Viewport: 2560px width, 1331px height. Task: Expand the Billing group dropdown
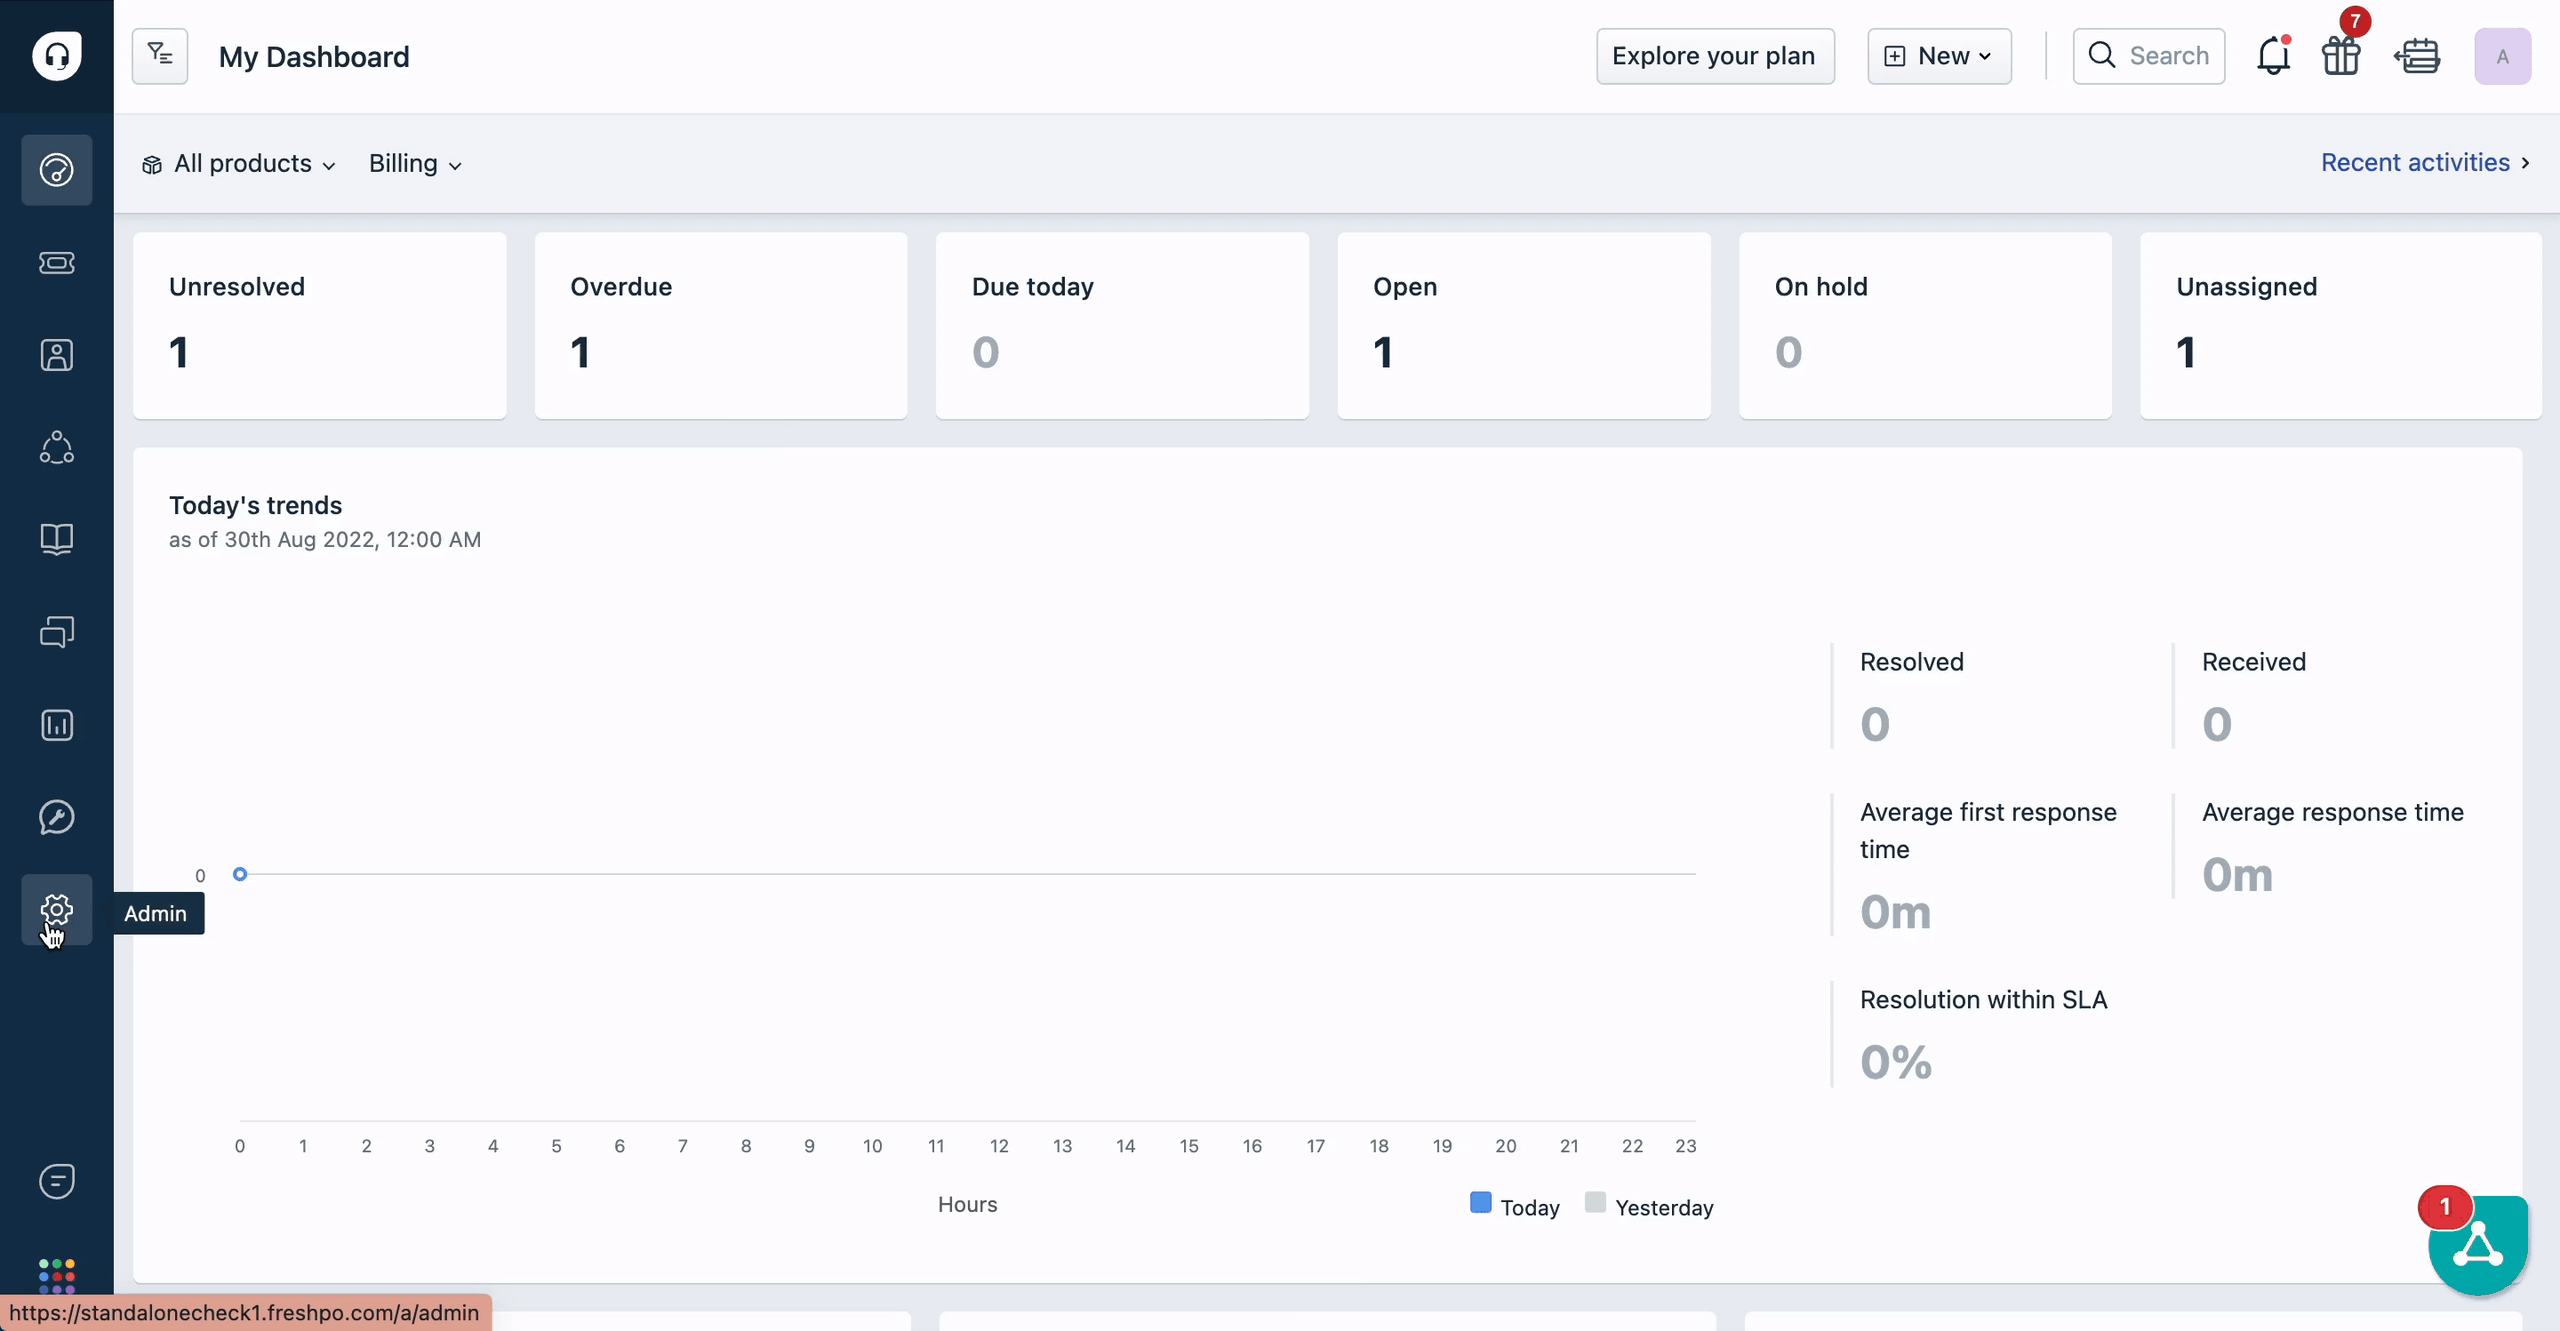tap(415, 164)
